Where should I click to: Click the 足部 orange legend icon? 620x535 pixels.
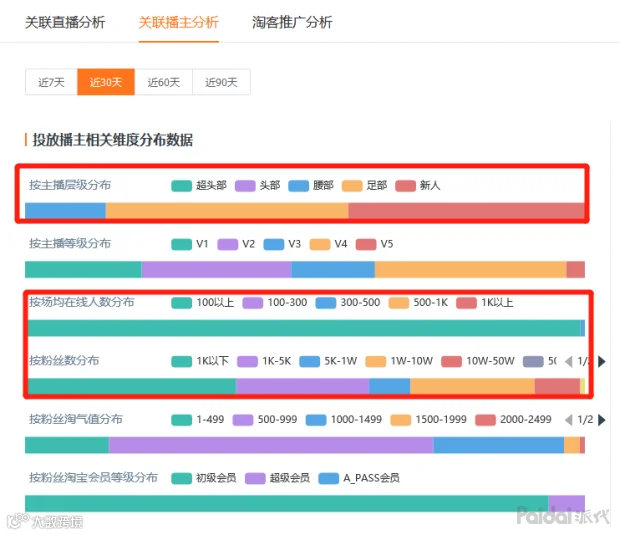(x=352, y=185)
